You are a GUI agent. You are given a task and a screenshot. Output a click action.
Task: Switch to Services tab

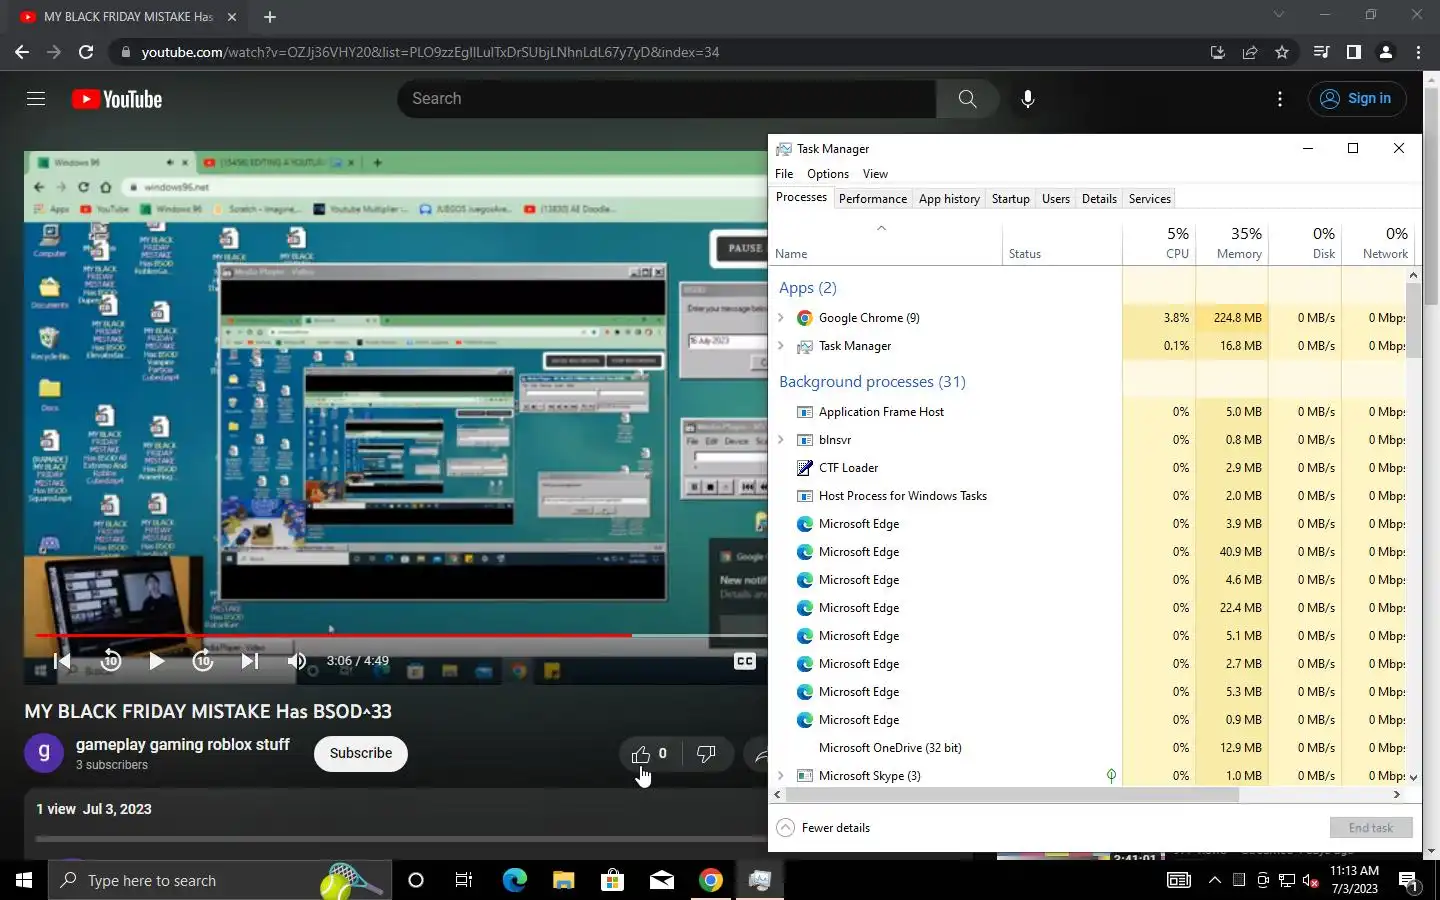pos(1149,199)
